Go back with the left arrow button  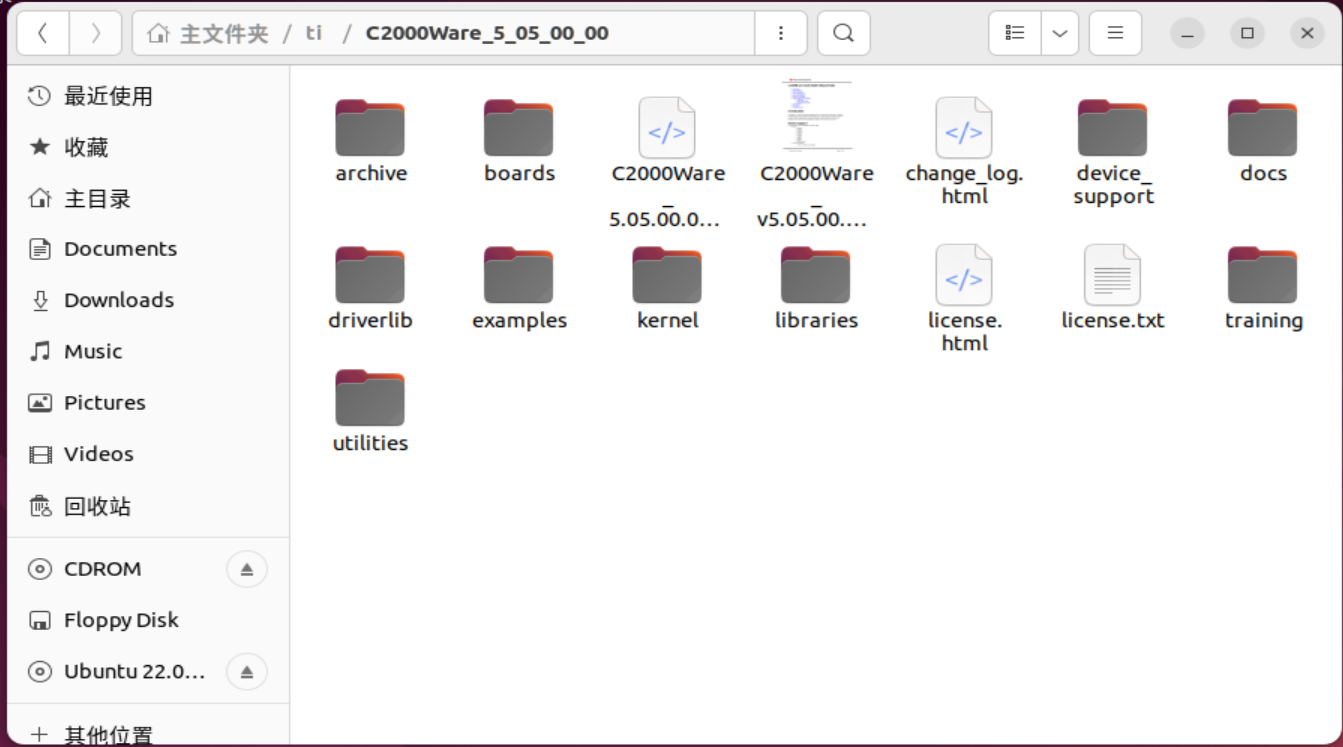pyautogui.click(x=43, y=33)
